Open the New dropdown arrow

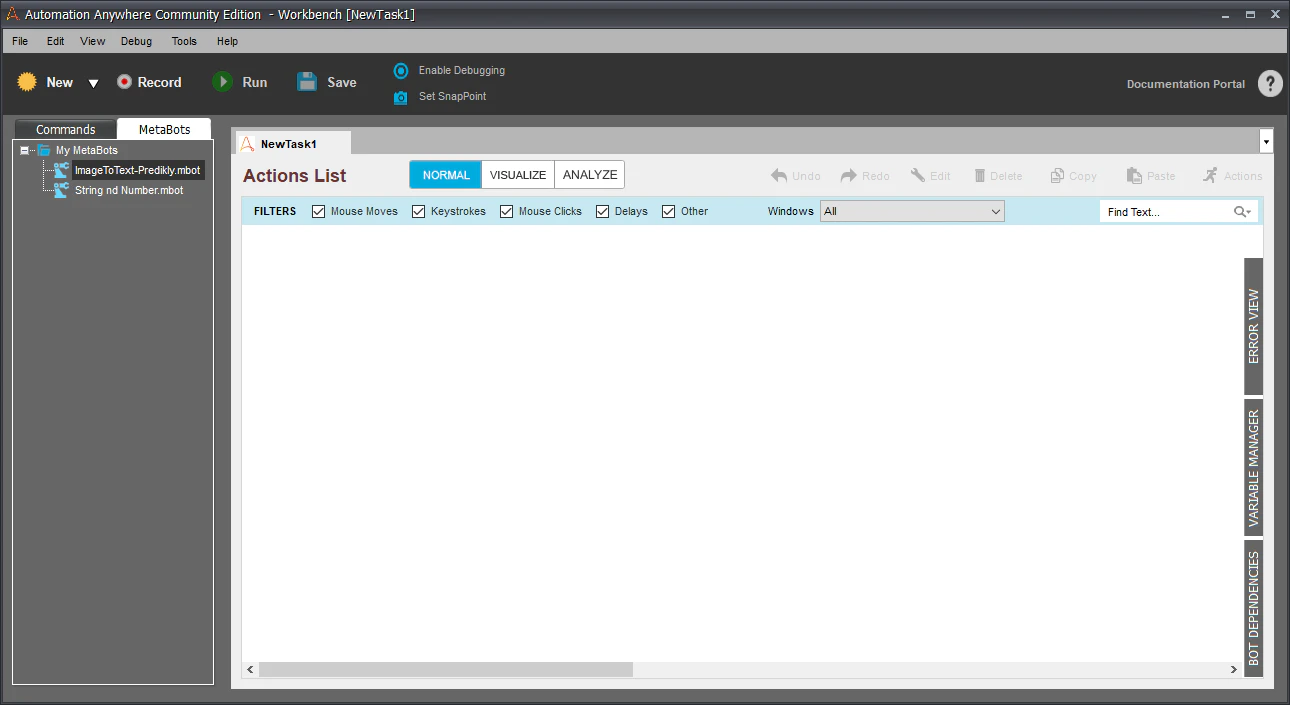click(93, 83)
